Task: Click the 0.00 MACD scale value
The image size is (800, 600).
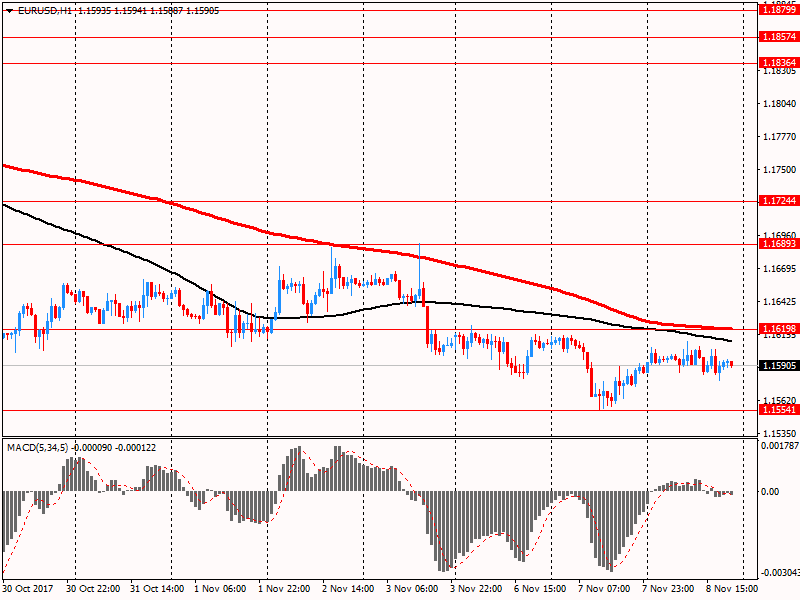Action: pyautogui.click(x=770, y=491)
